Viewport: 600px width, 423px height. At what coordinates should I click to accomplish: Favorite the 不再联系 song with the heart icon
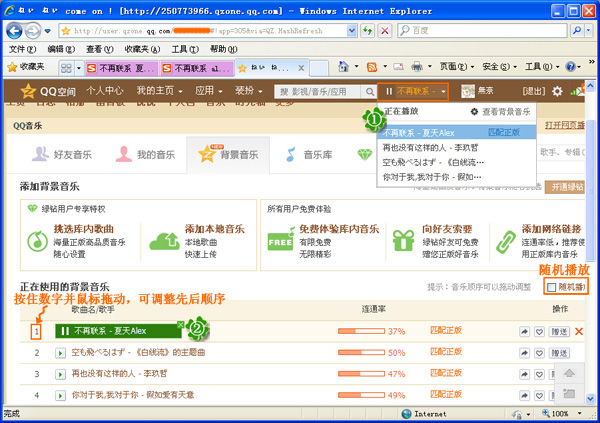click(x=539, y=332)
